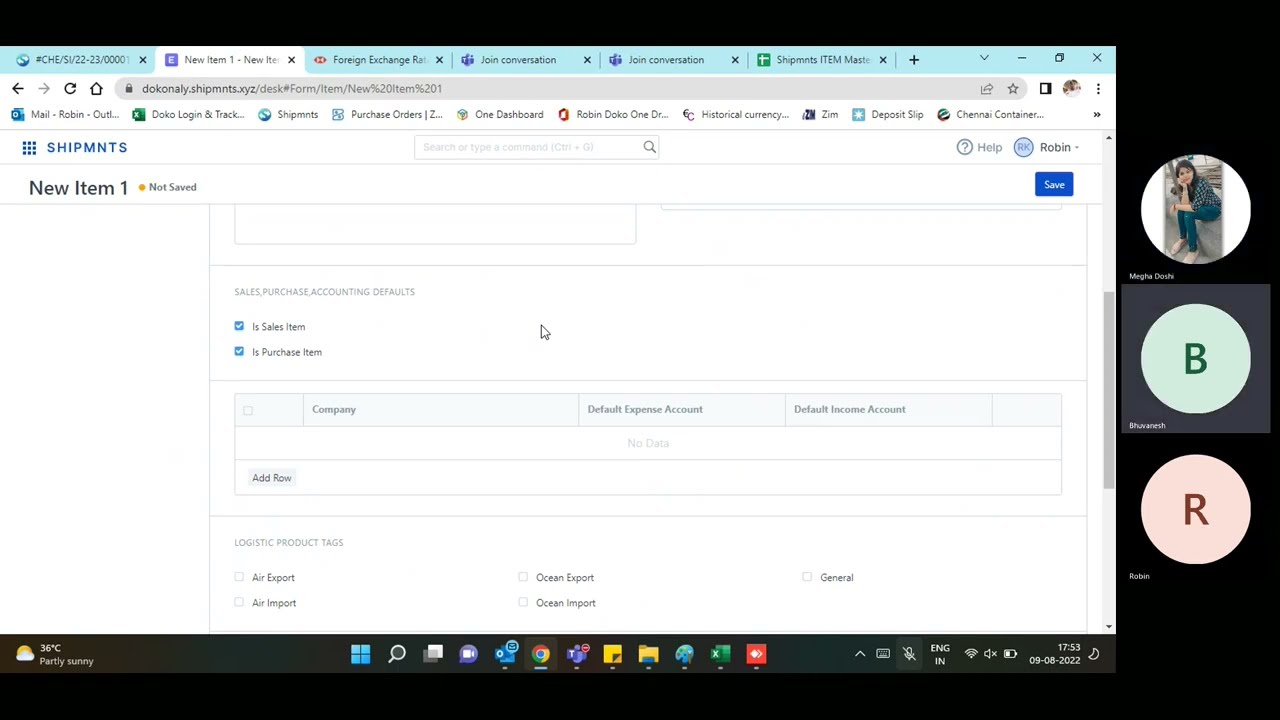
Task: Open weather widget Partly sunny
Action: click(x=55, y=654)
